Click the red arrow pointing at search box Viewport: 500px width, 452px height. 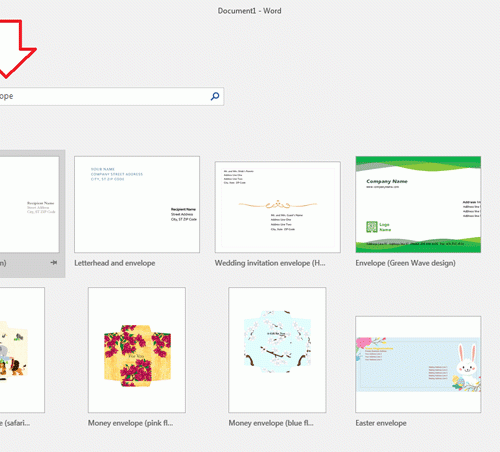tap(16, 49)
